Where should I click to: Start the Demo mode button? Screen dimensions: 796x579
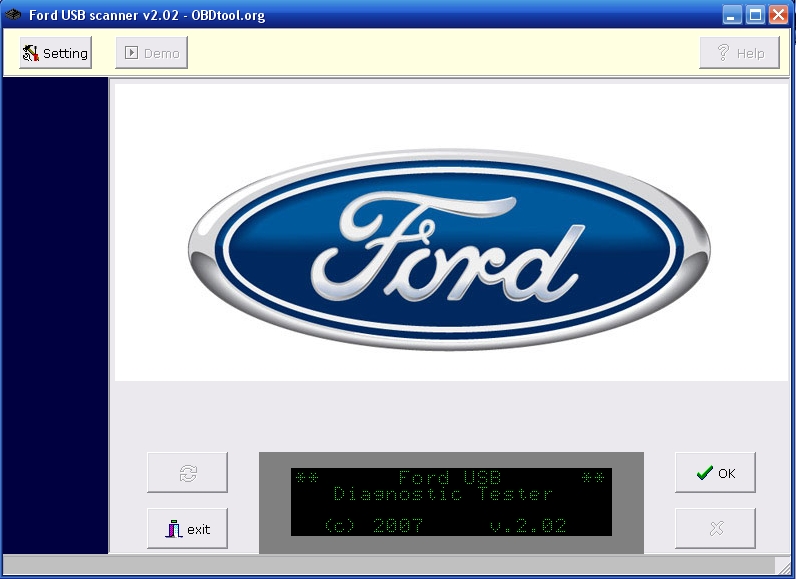(152, 53)
